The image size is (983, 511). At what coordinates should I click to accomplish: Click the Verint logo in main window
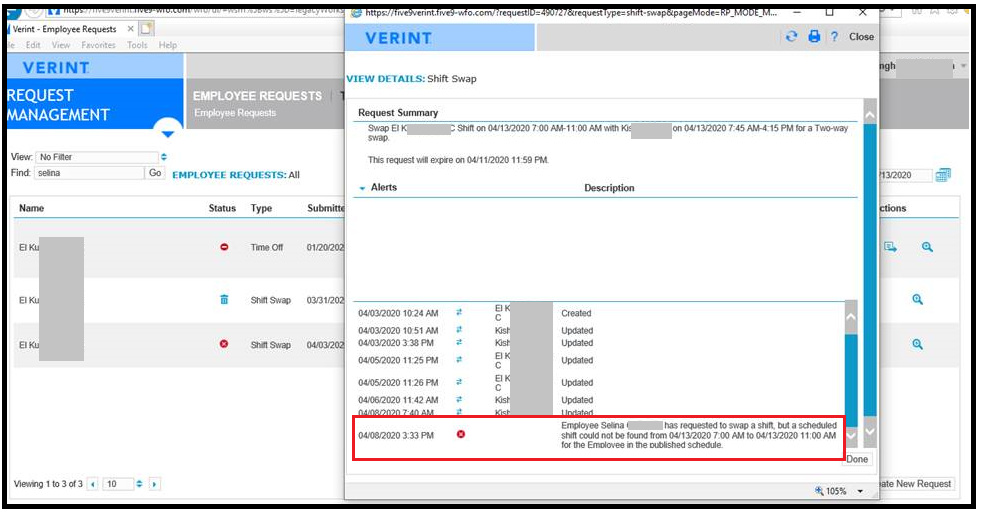tap(56, 67)
